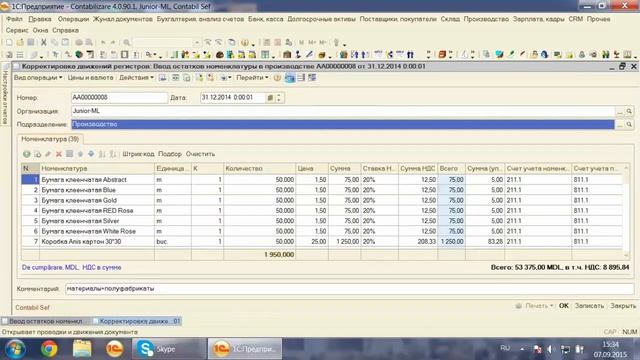Click the Paste clipboard icon in main toolbar
The image size is (640, 360).
coord(65,42)
